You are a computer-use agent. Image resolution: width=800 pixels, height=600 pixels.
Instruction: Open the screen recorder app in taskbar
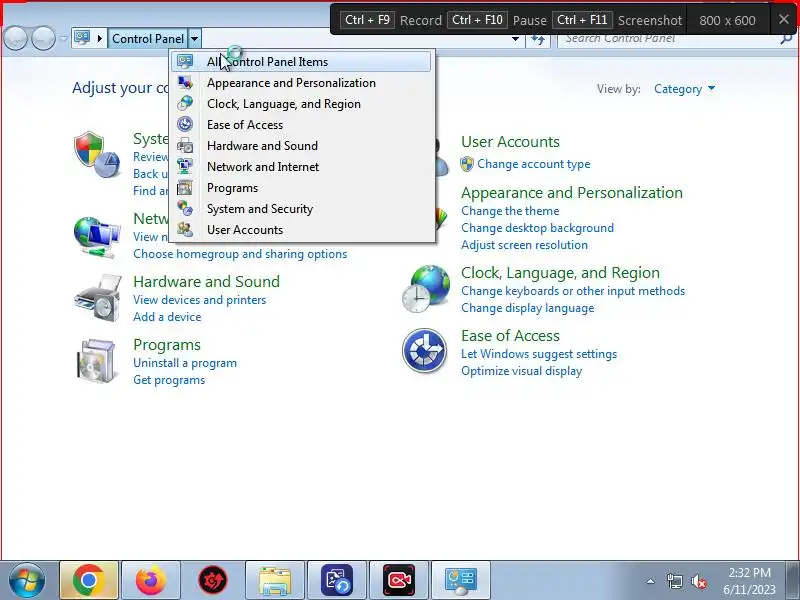point(399,580)
